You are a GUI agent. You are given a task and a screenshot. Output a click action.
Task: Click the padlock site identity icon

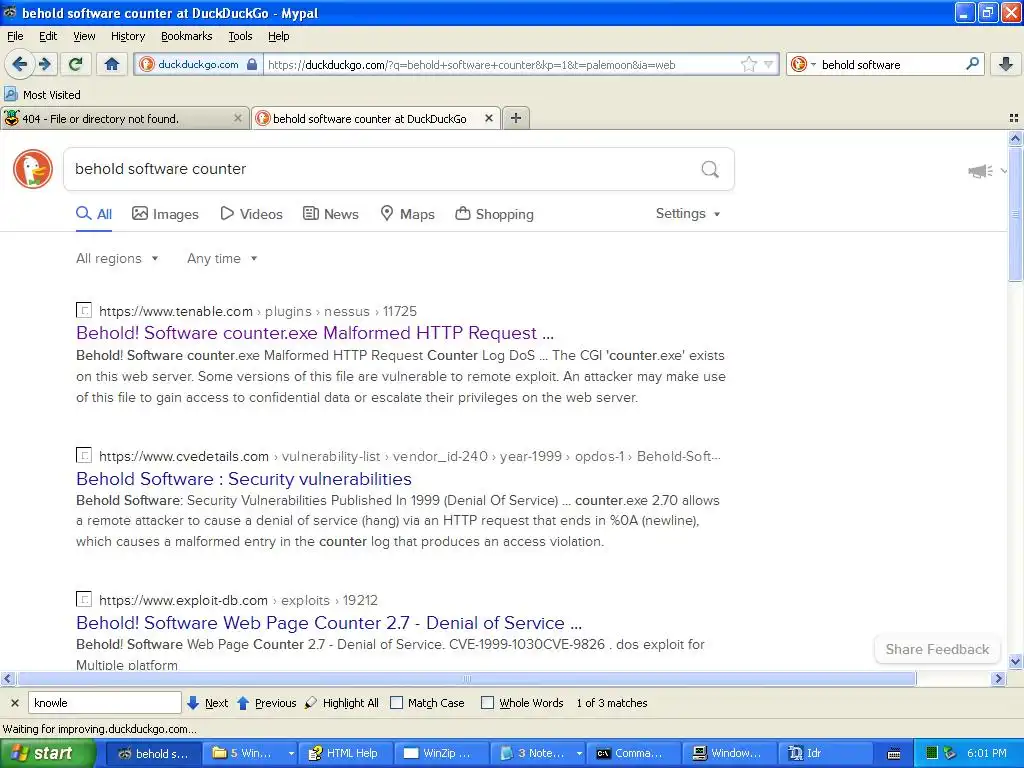[252, 64]
